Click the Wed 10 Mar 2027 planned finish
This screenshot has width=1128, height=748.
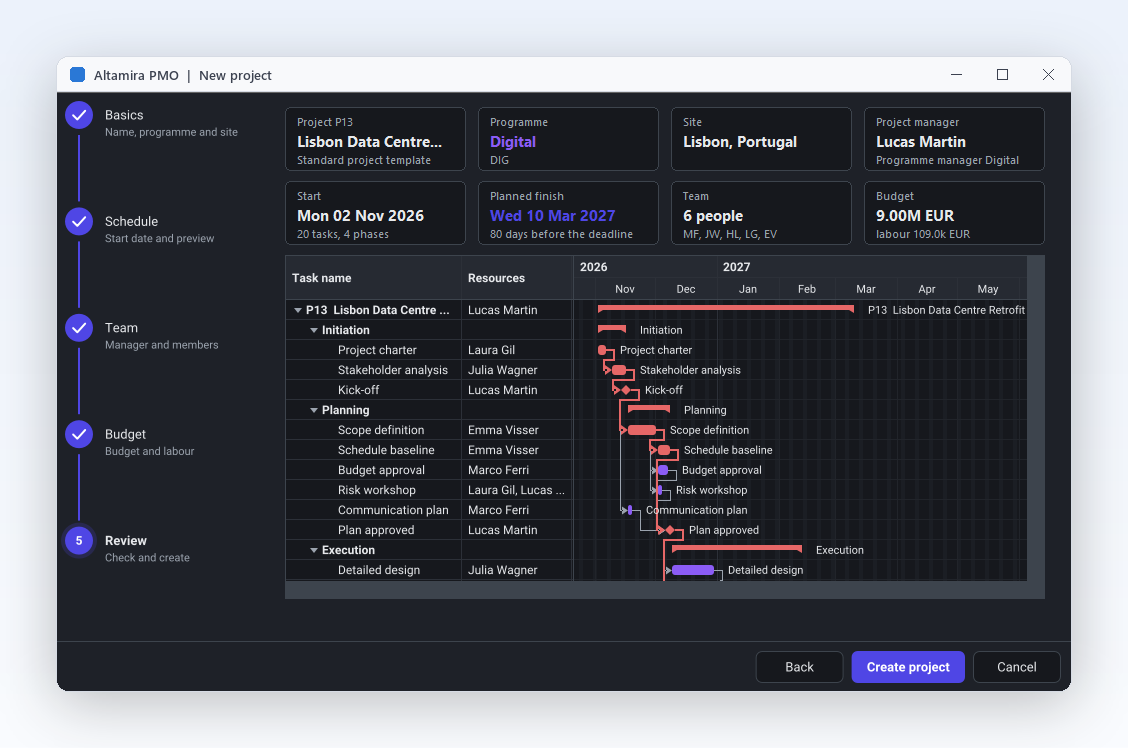tap(552, 216)
